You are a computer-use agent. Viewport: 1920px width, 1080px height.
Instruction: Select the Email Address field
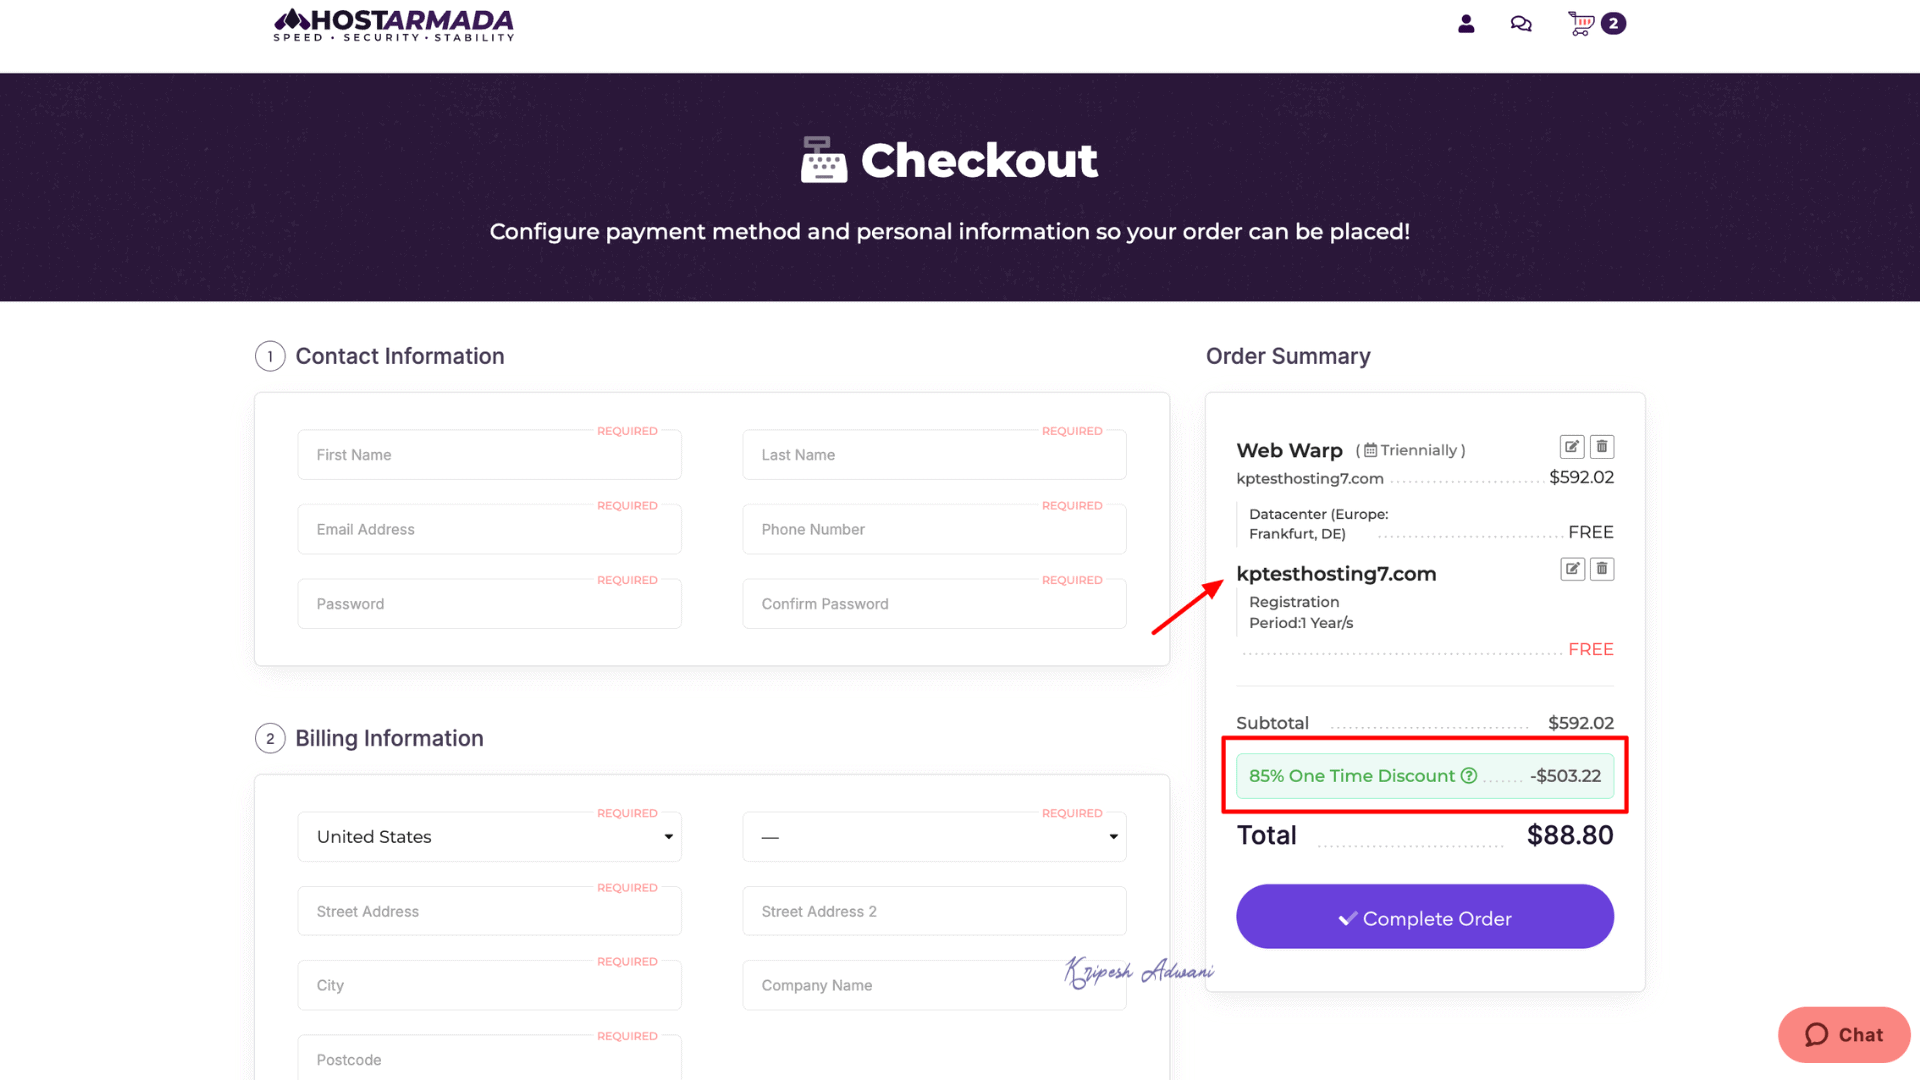point(489,530)
